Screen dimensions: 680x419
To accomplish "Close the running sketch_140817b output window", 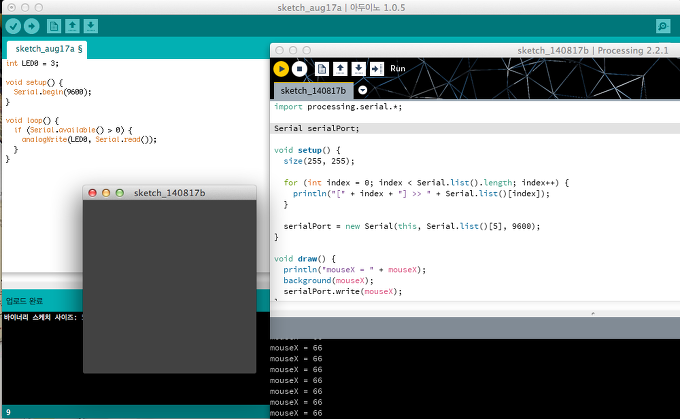I will click(x=92, y=193).
